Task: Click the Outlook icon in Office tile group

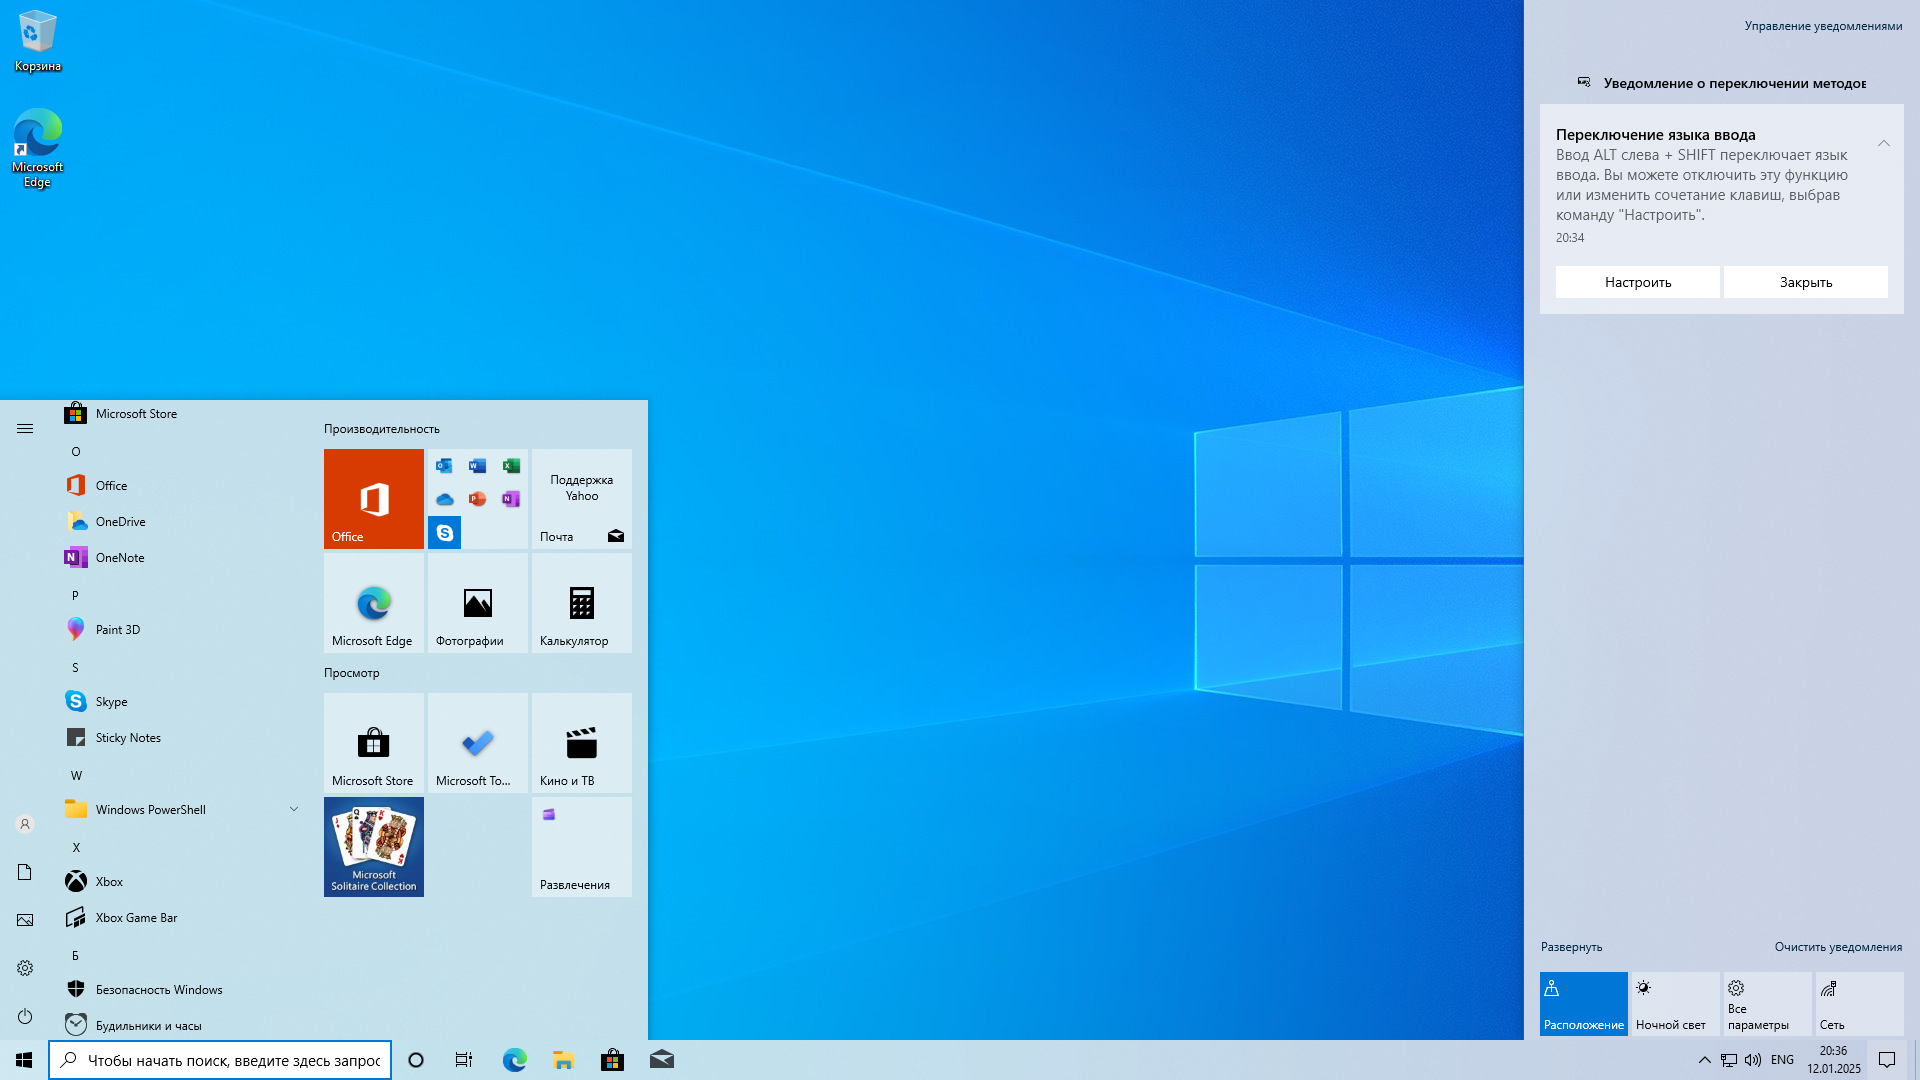Action: 444,466
